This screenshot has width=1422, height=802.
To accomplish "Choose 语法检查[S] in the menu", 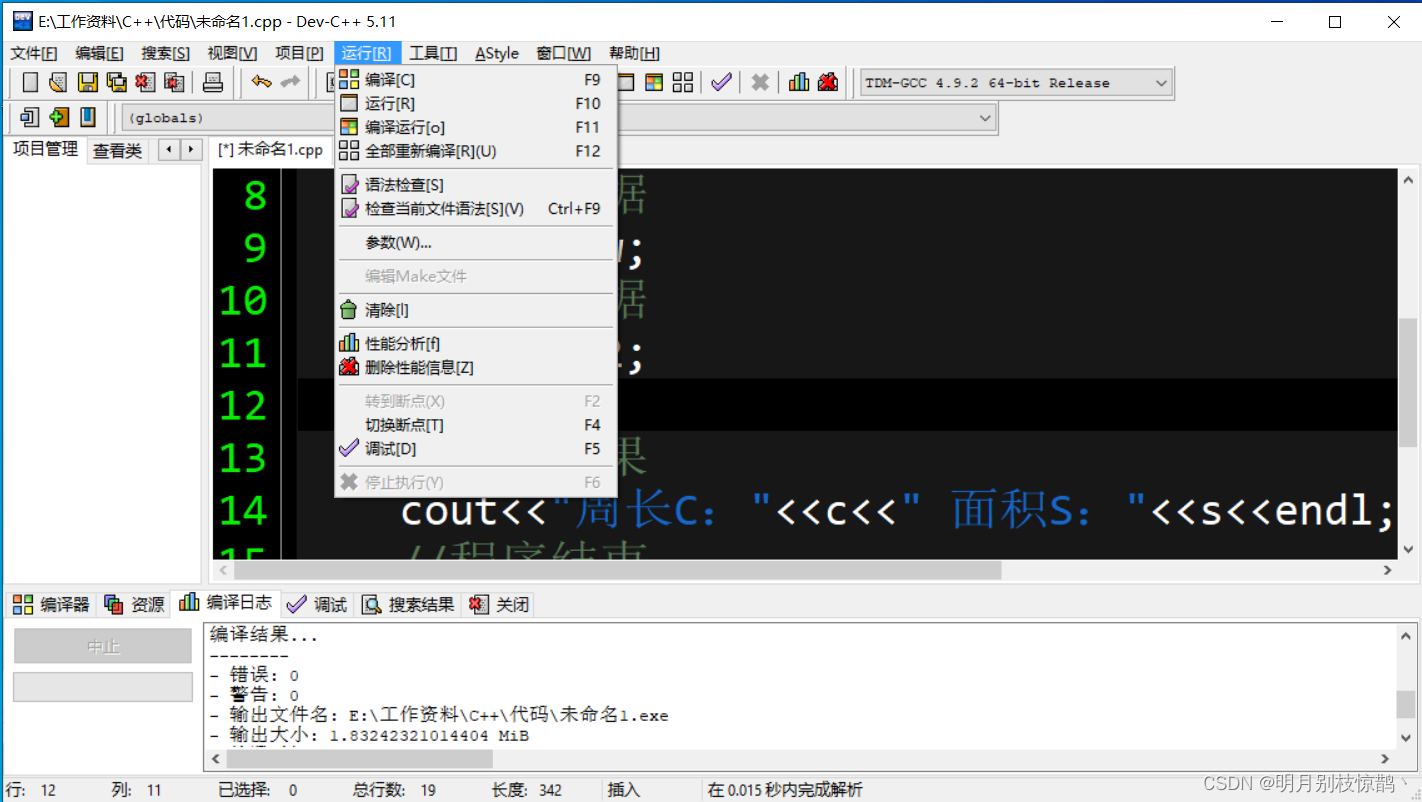I will [x=476, y=185].
